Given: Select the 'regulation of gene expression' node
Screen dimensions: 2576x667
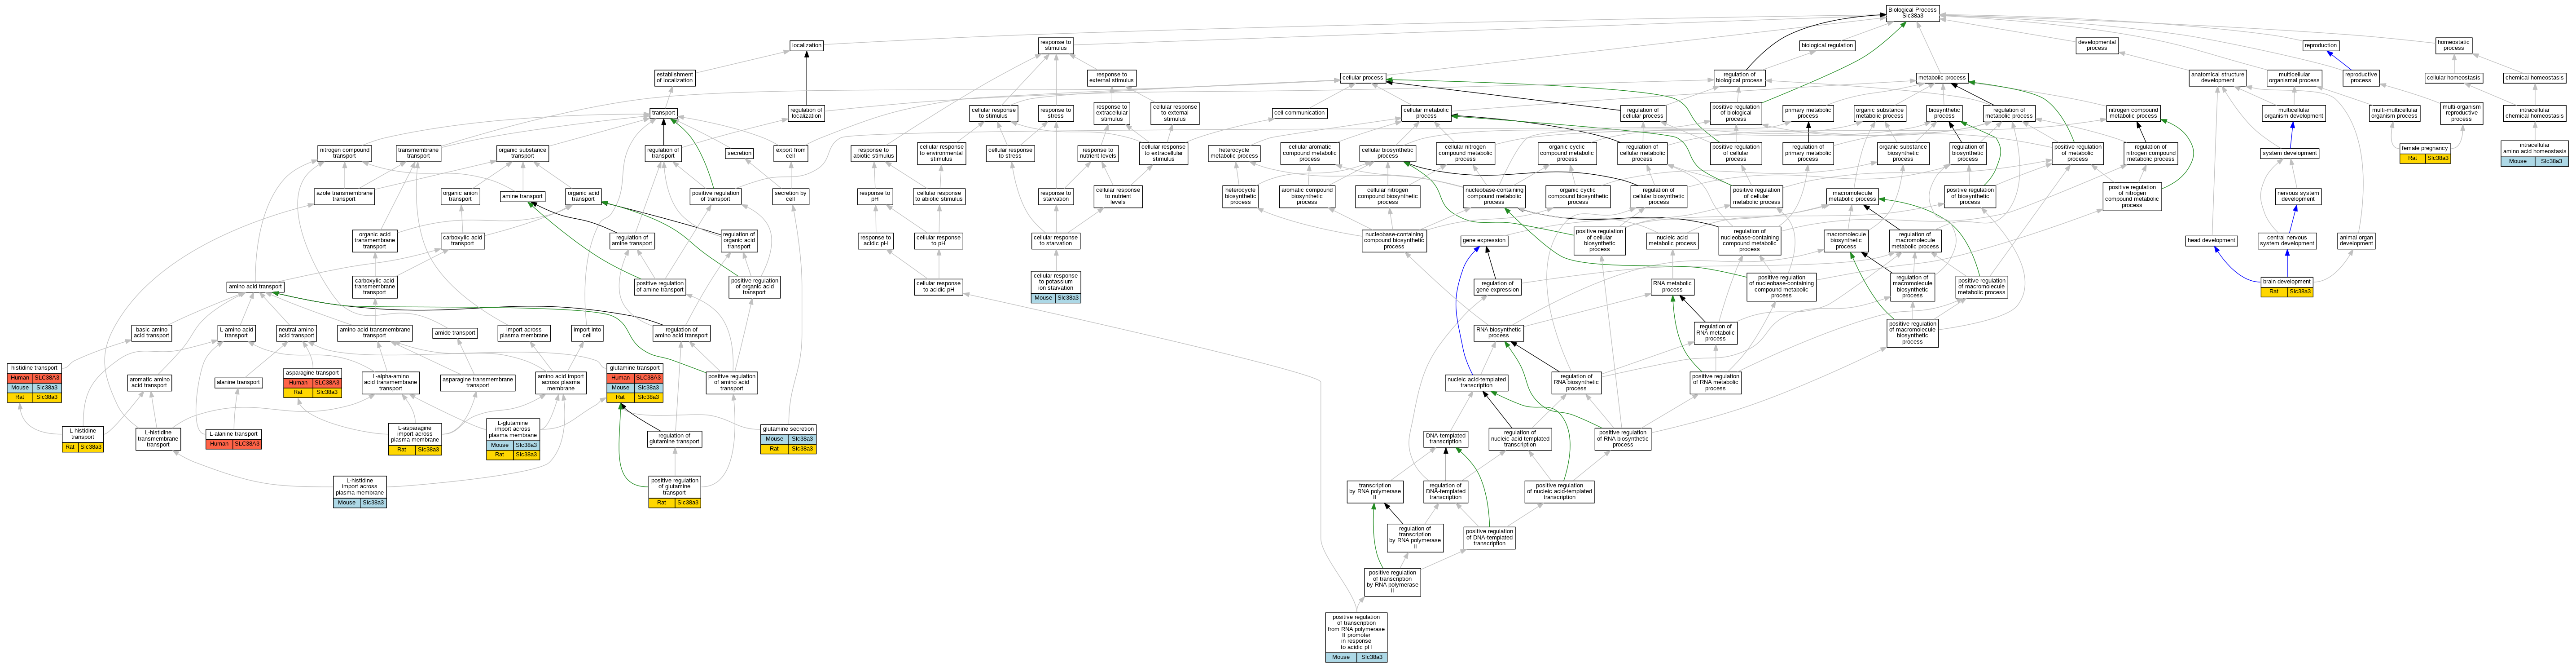Looking at the screenshot, I should pyautogui.click(x=1497, y=287).
